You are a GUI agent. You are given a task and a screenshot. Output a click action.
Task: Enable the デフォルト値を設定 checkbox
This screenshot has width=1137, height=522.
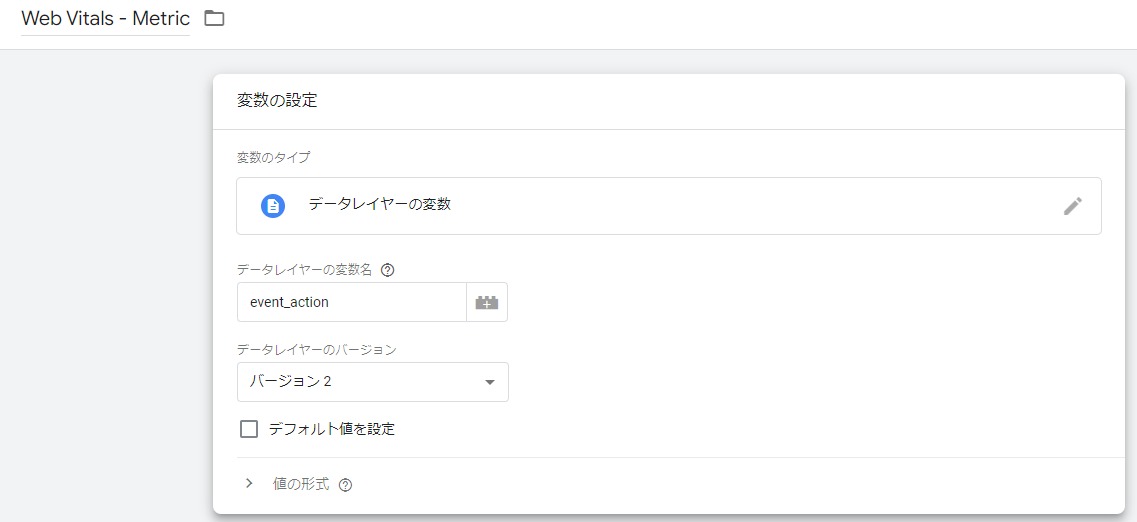(x=249, y=429)
